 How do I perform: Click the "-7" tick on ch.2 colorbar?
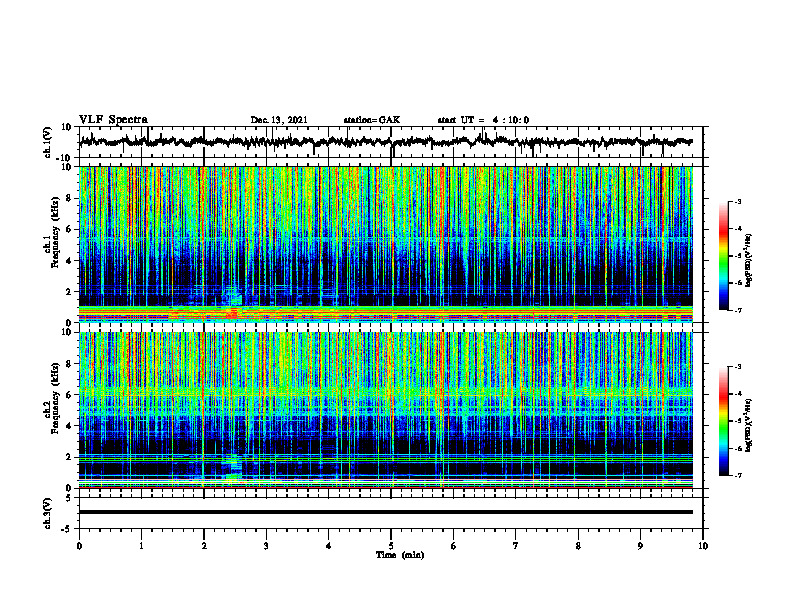point(738,476)
